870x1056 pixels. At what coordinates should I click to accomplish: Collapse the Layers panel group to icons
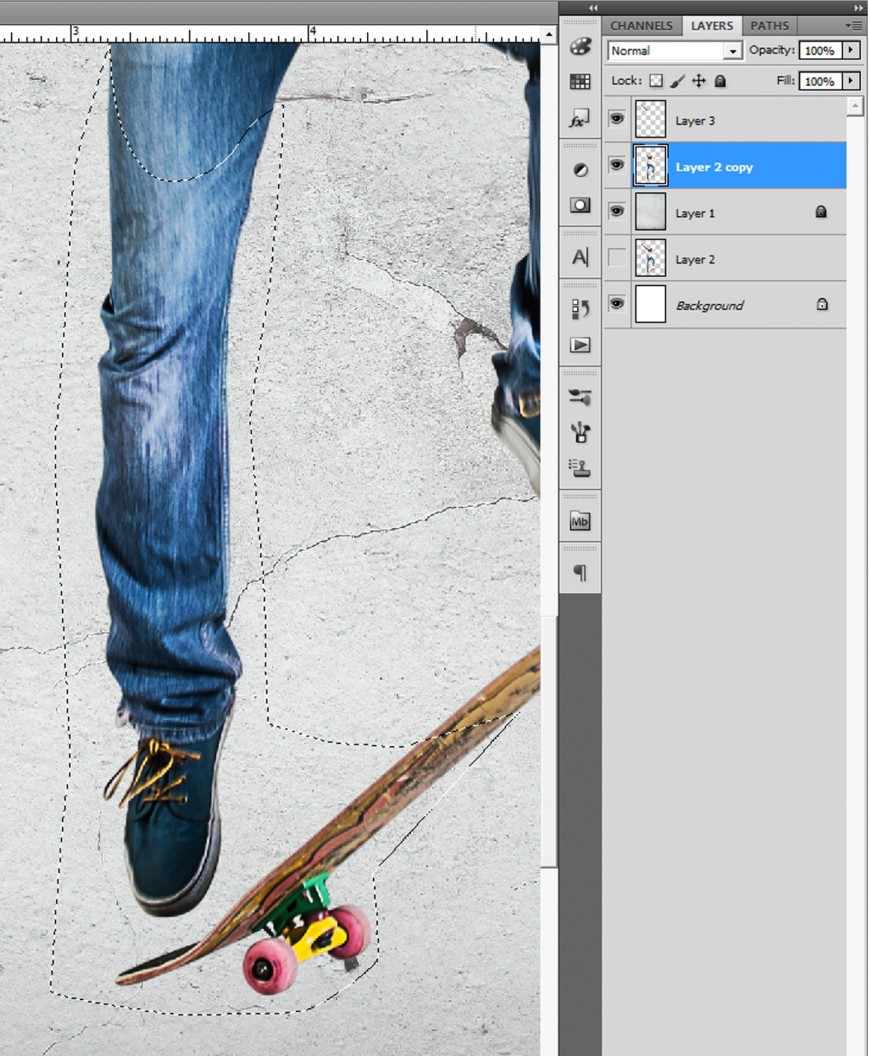pyautogui.click(x=859, y=8)
